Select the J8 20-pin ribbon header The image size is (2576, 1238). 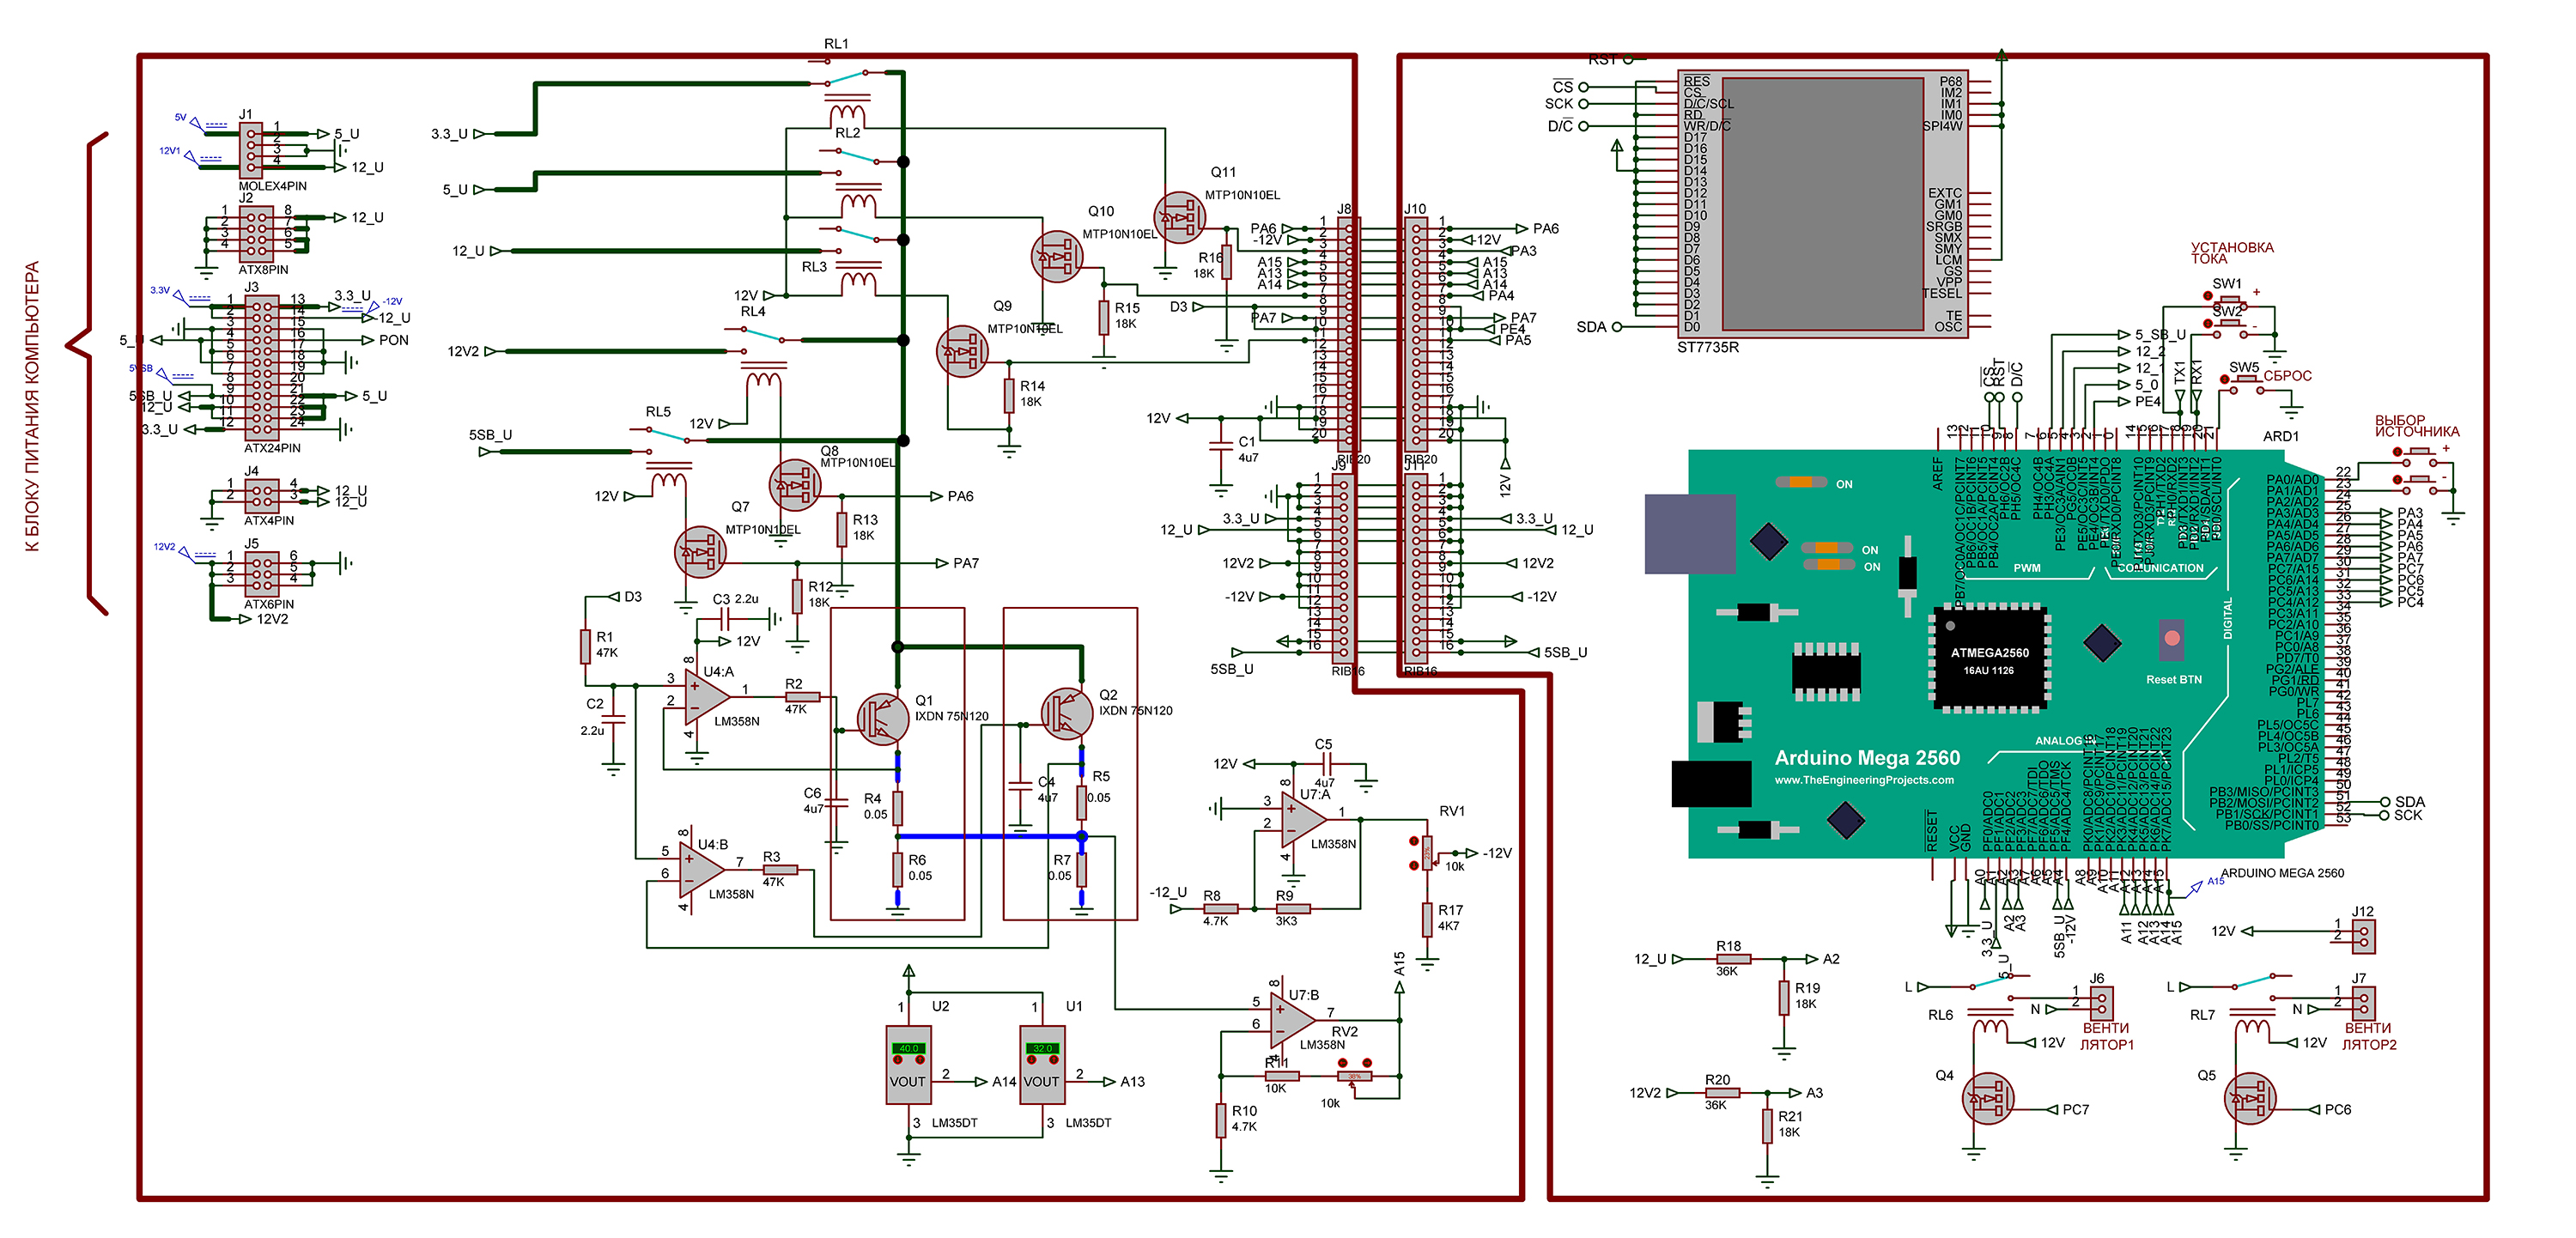click(x=1348, y=334)
